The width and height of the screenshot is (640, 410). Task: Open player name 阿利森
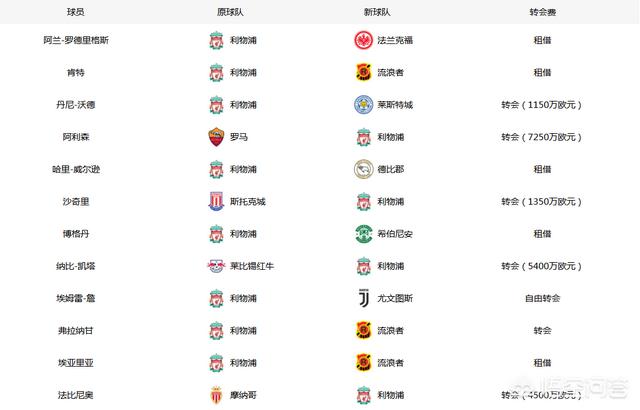[76, 137]
